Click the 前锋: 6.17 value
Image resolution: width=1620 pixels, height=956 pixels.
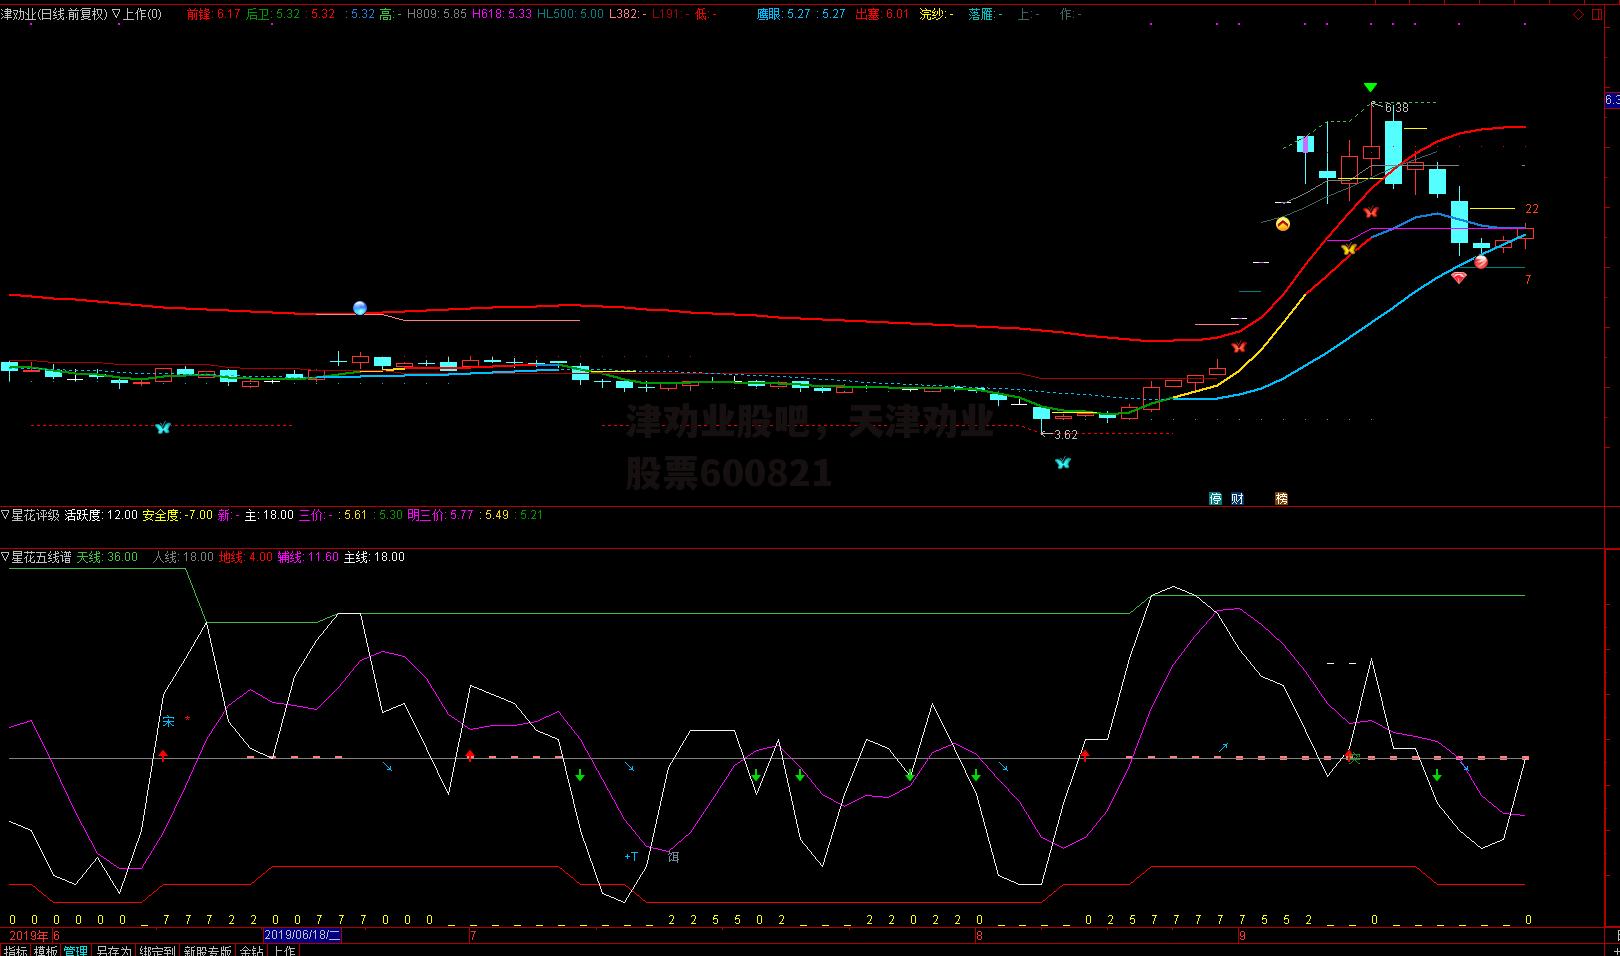coord(213,14)
